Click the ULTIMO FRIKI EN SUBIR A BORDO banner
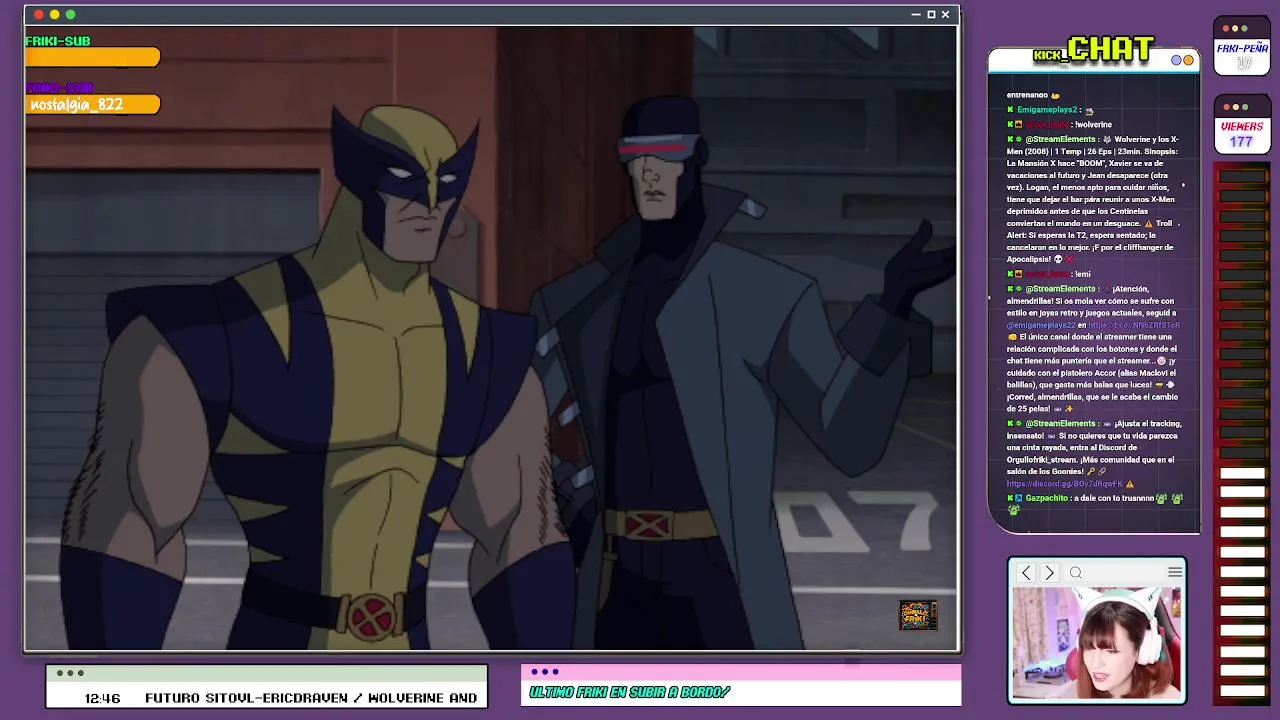1280x720 pixels. pyautogui.click(x=630, y=692)
